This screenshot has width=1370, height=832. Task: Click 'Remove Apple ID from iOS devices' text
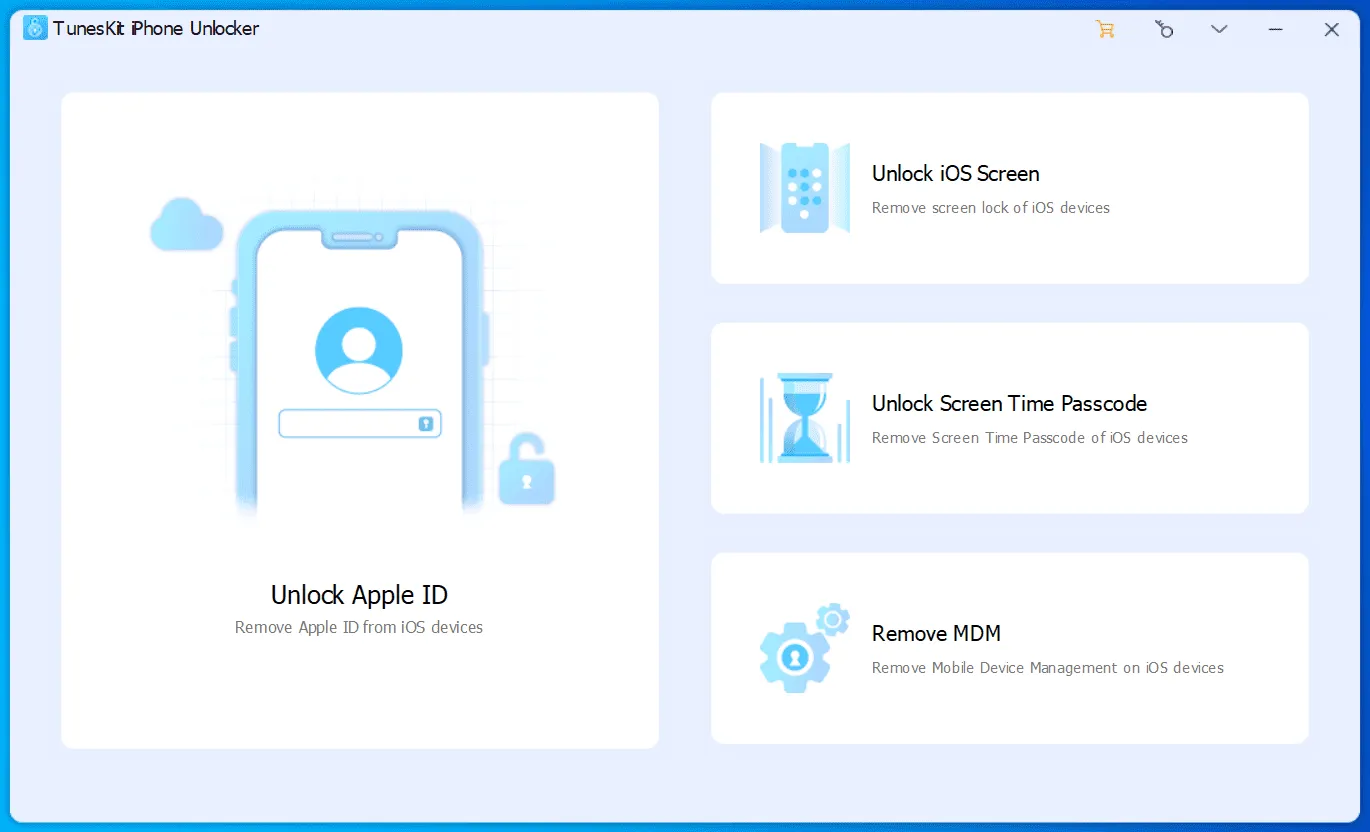[x=359, y=628]
